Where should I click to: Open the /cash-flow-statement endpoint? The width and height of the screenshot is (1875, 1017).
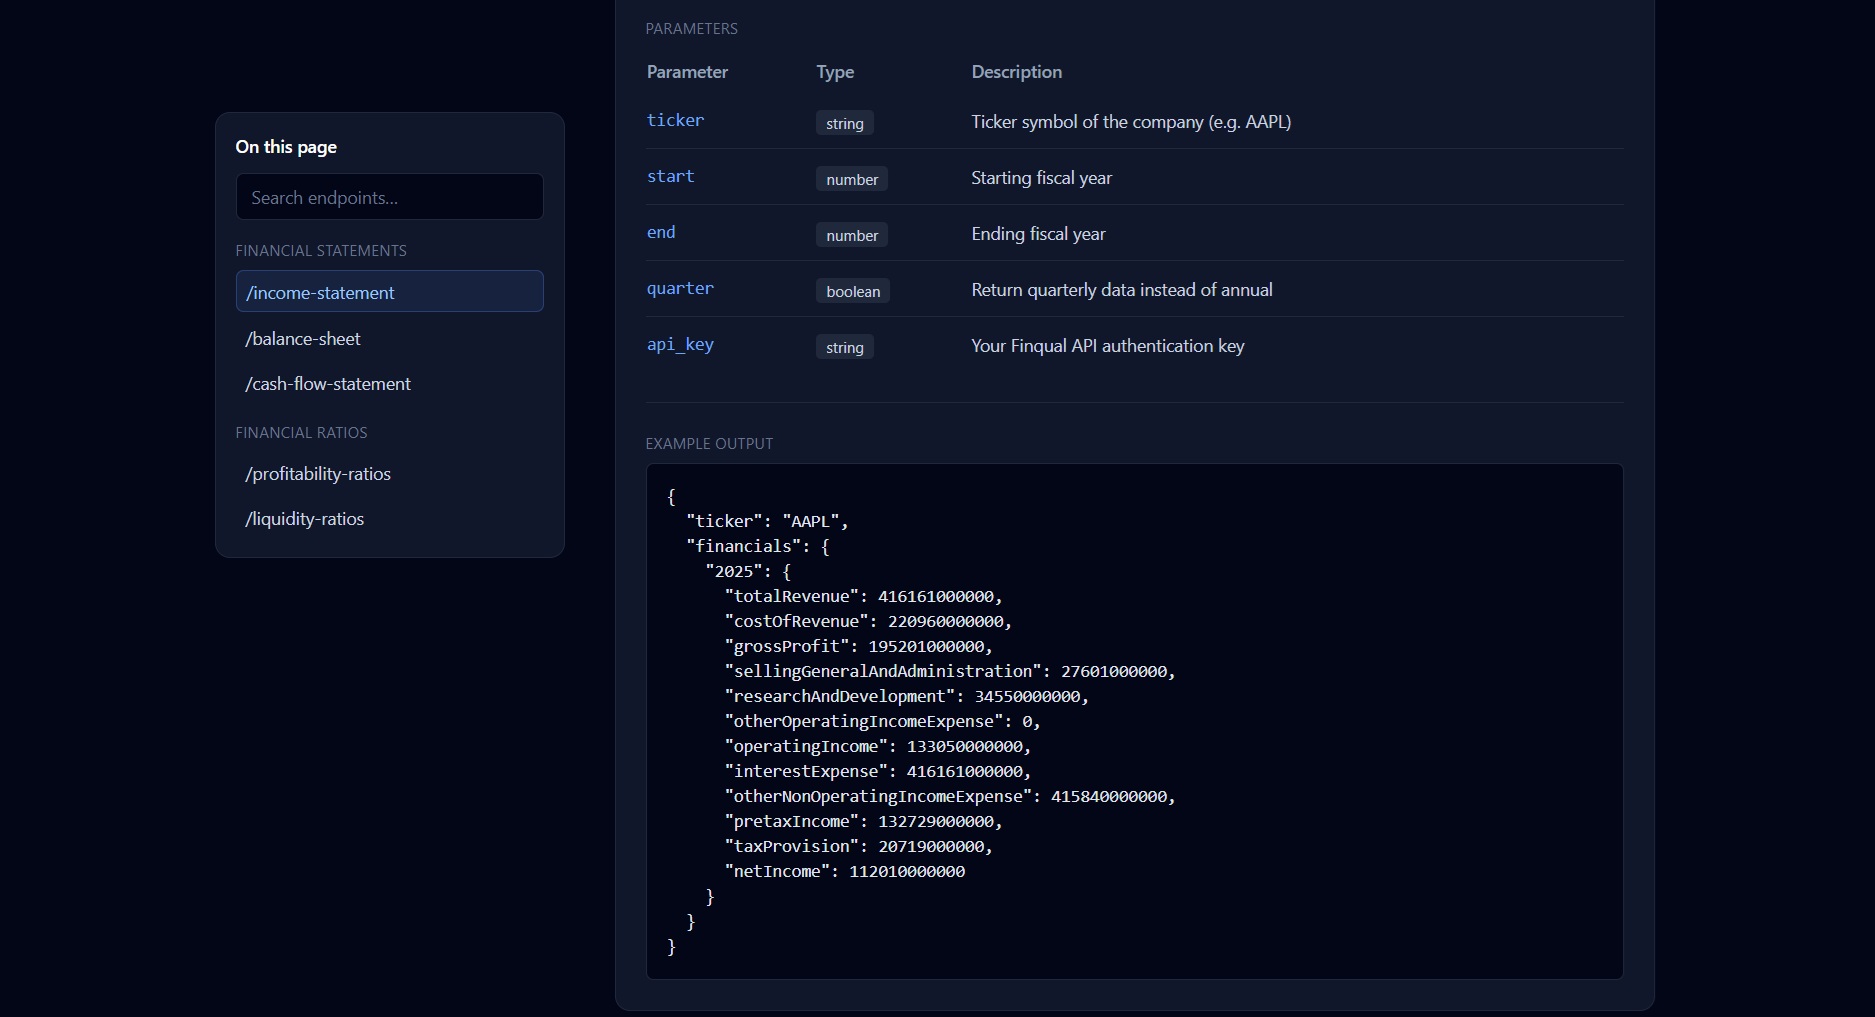click(x=327, y=383)
